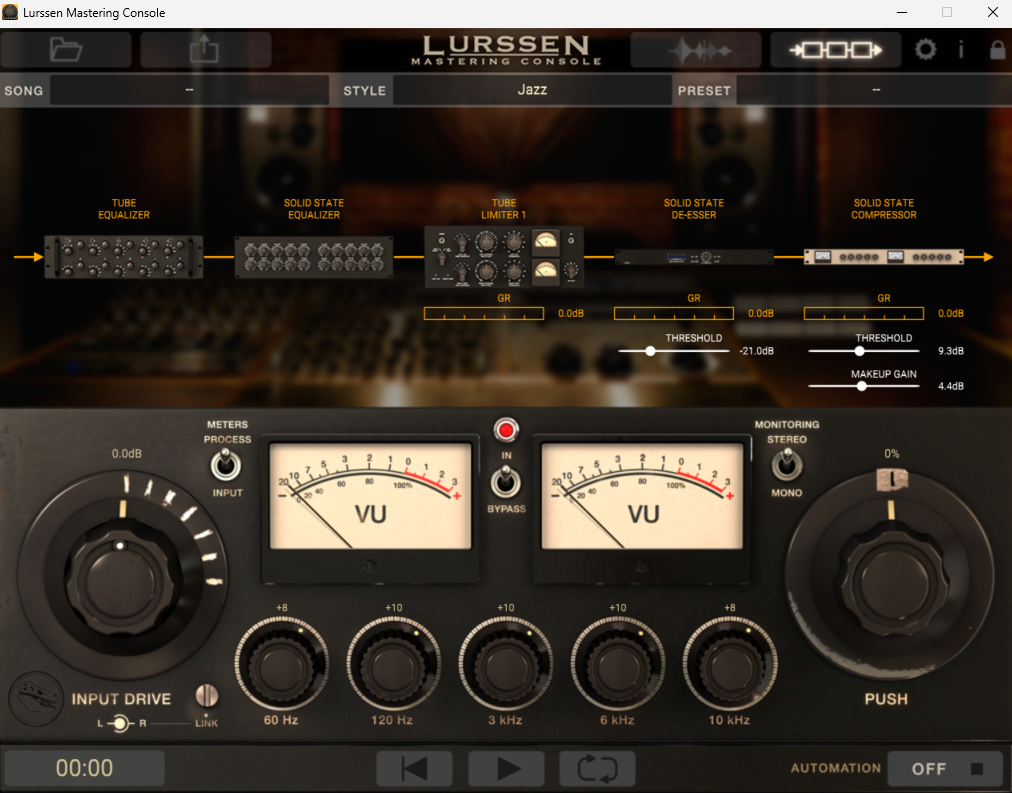Select the Solid State De-Esser unit
This screenshot has width=1012, height=793.
click(x=694, y=257)
